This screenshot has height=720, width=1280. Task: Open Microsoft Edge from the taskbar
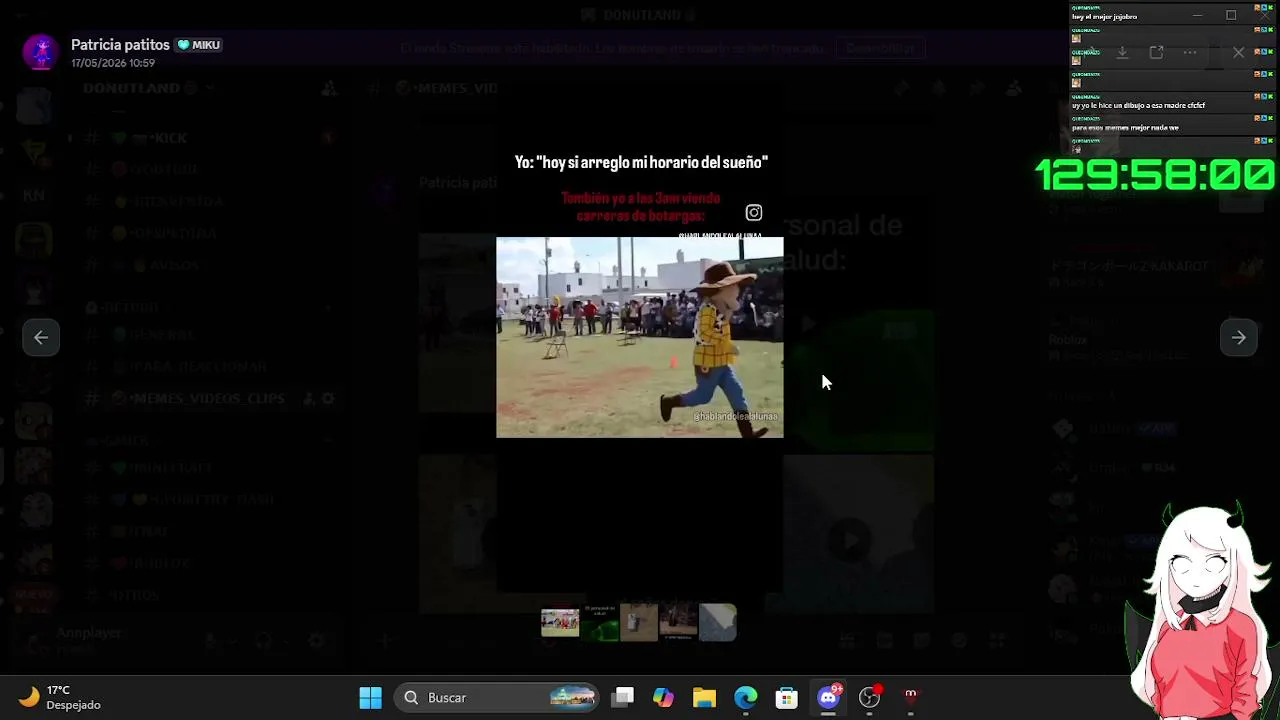(x=746, y=698)
